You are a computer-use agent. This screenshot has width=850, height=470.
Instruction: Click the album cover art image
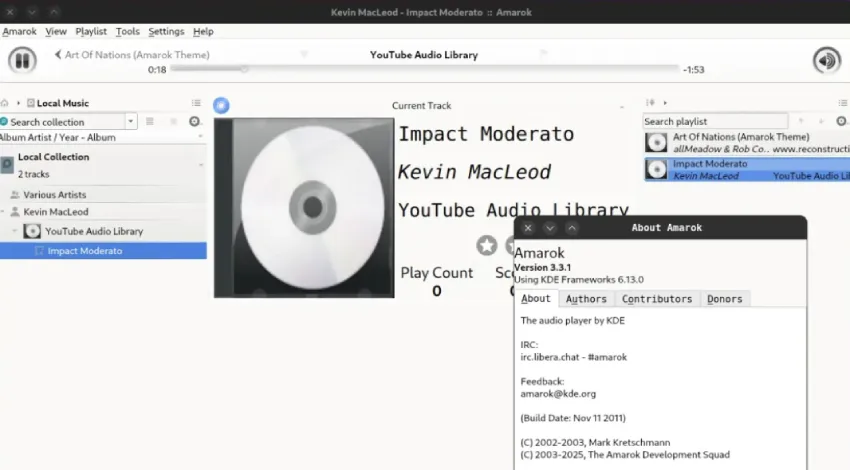coord(304,208)
